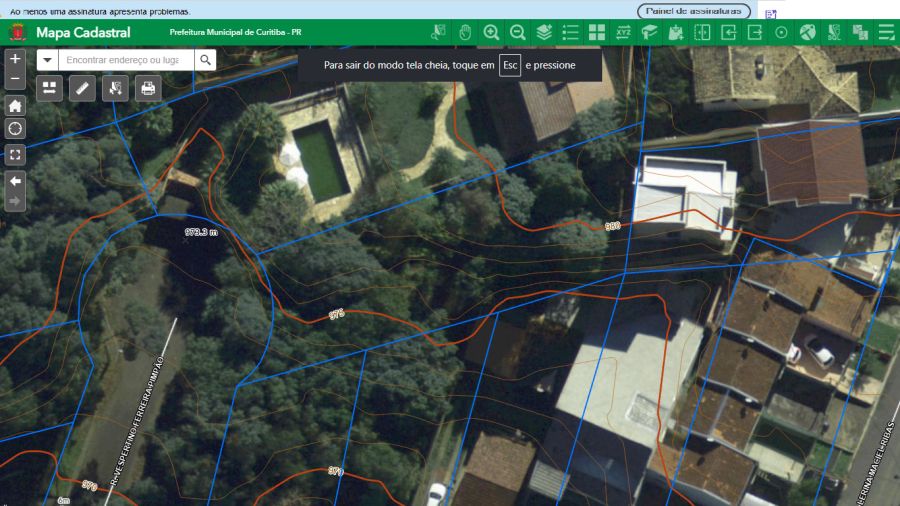
Task: Go back to previous map extent
Action: (15, 181)
